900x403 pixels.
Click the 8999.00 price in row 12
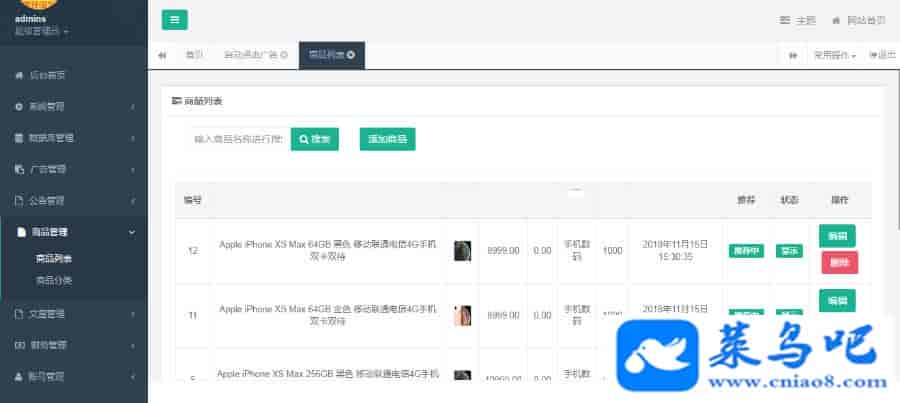coord(503,251)
